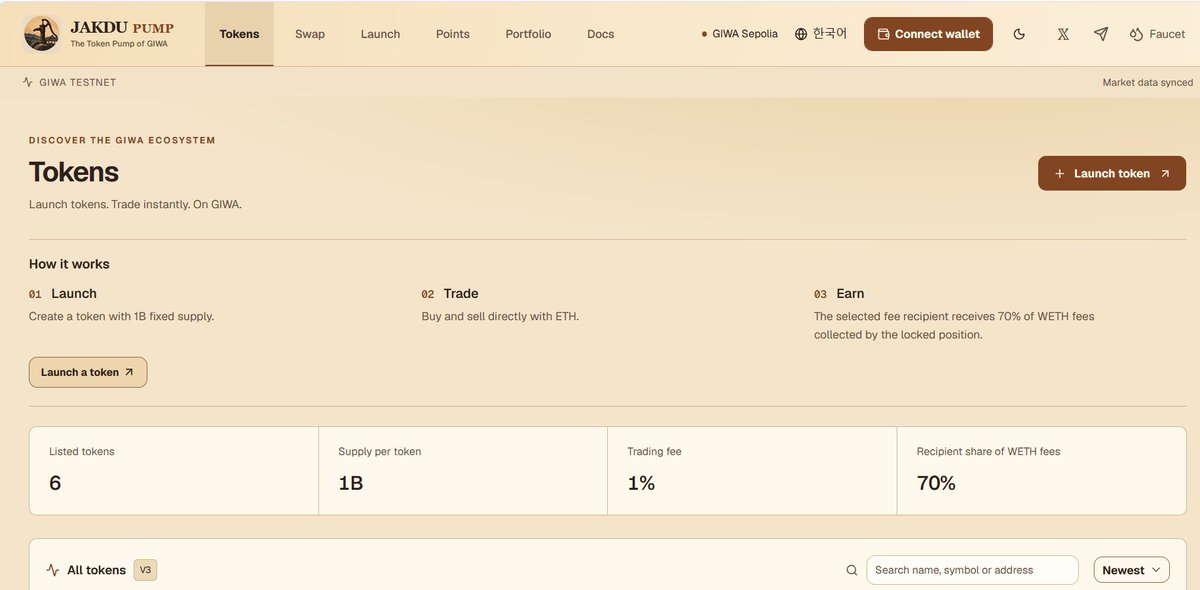
Task: Click the search field for tokens
Action: (972, 570)
